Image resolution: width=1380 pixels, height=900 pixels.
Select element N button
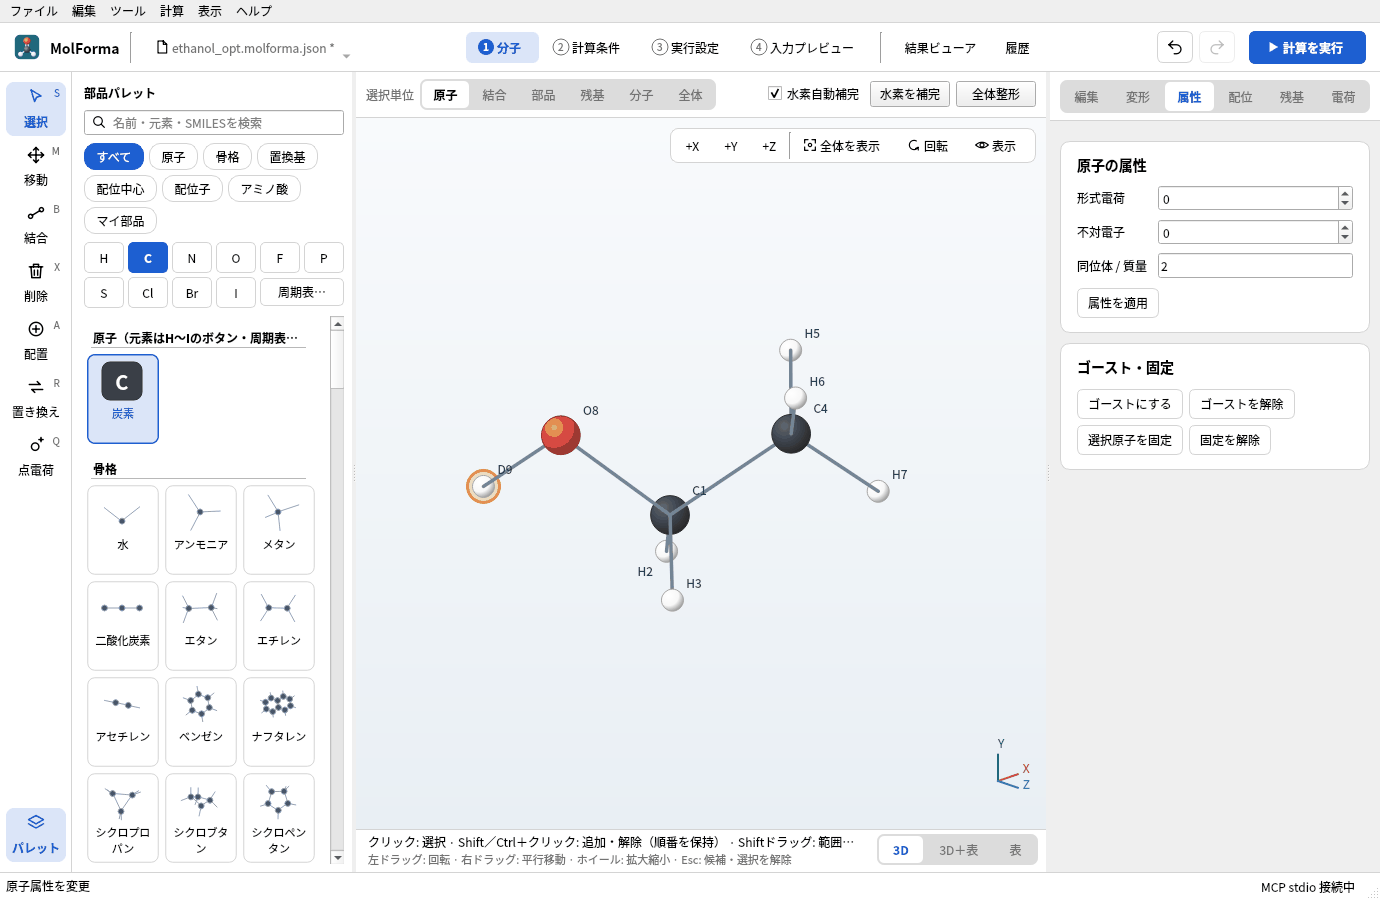[x=192, y=258]
